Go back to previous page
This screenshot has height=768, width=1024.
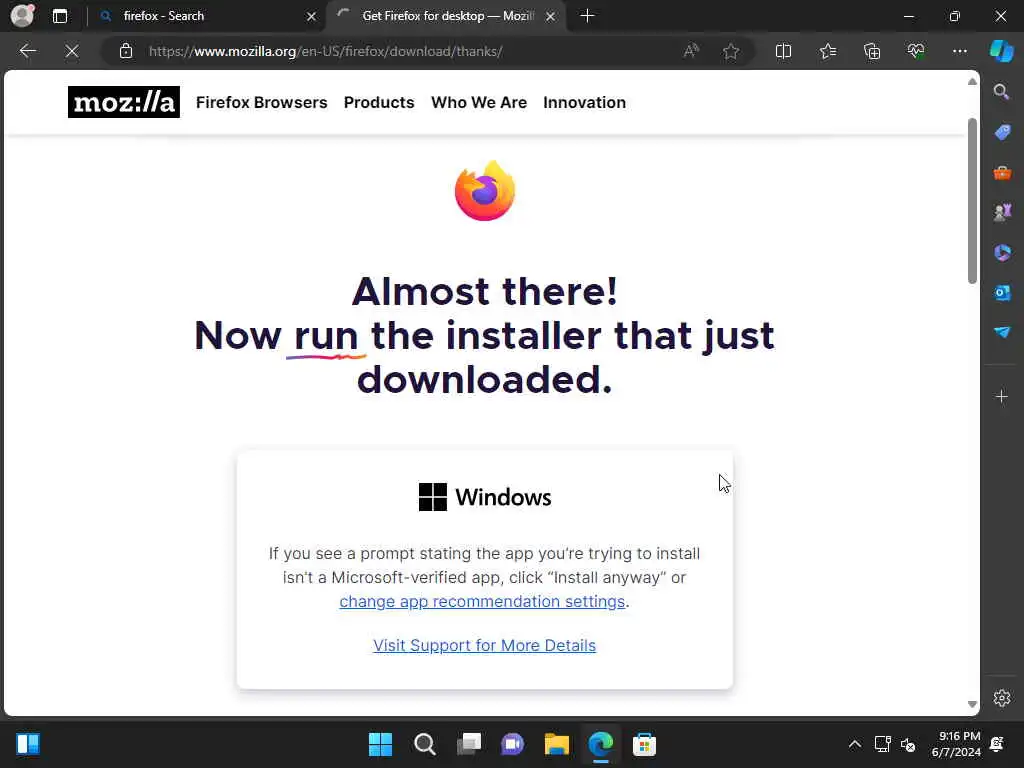pyautogui.click(x=27, y=51)
